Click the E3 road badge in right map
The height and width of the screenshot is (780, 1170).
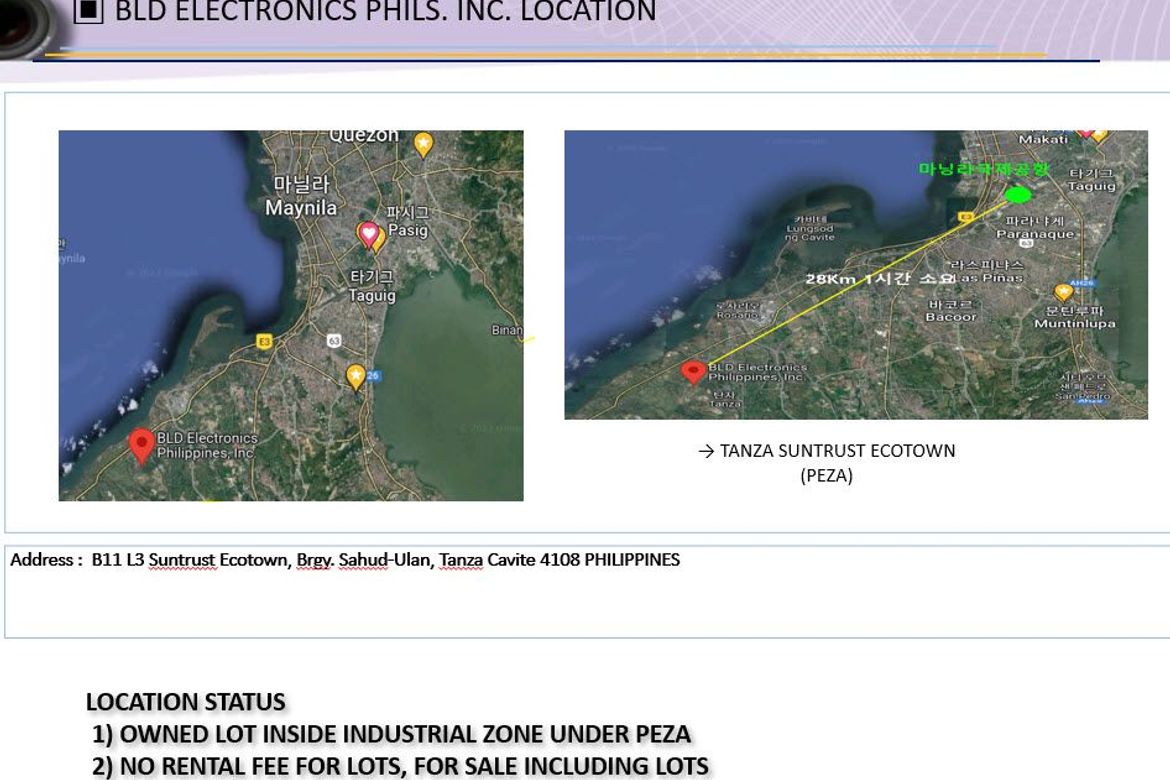click(966, 217)
